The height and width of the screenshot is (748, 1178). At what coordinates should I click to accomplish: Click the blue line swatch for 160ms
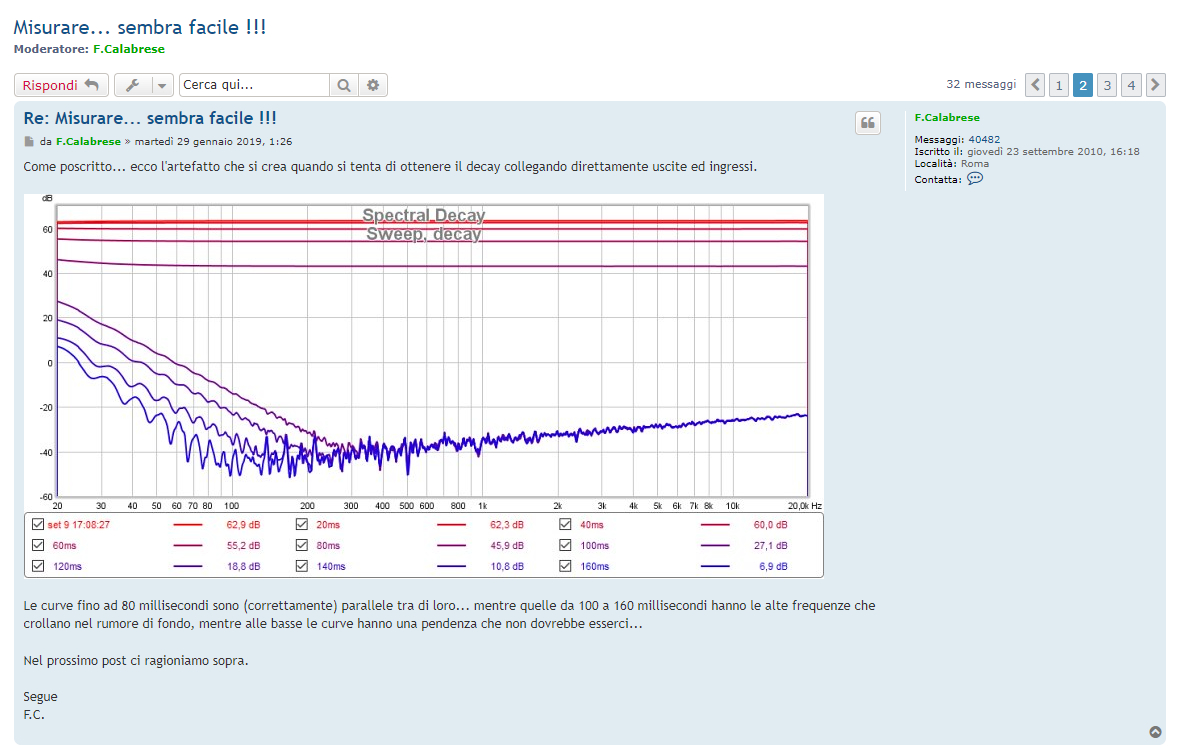tap(715, 566)
